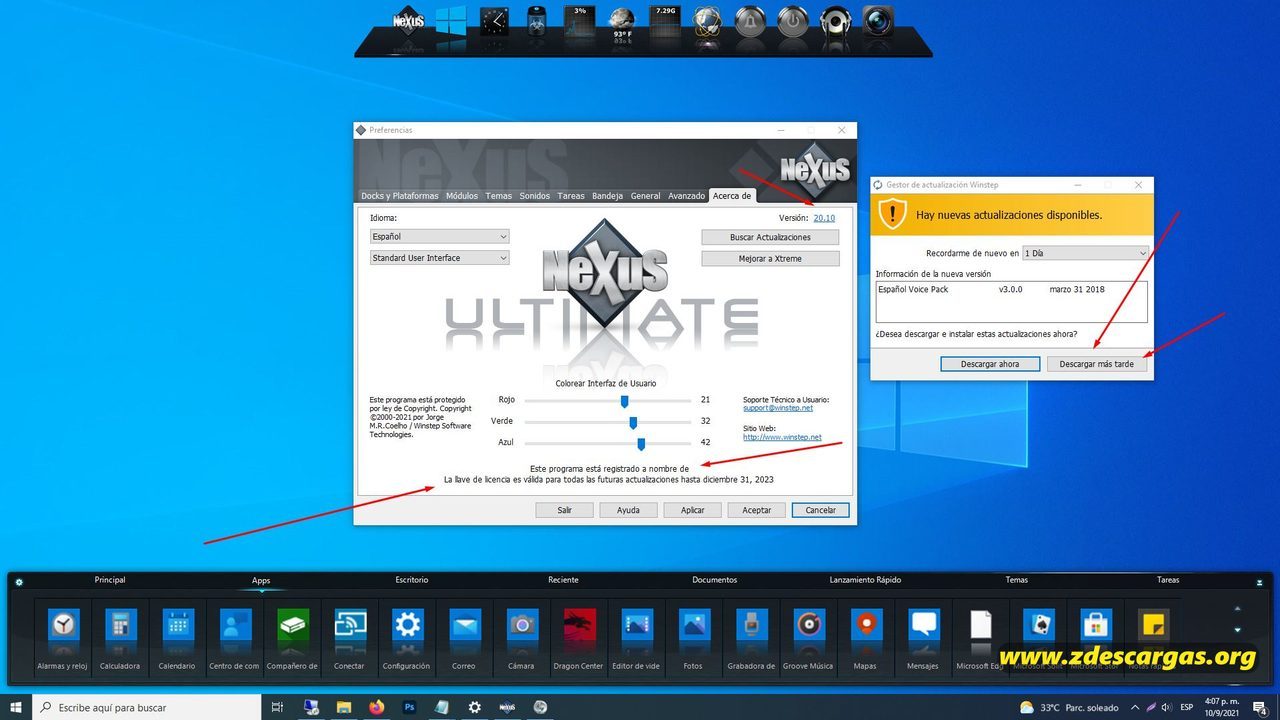Open the taskbar notification center icon
This screenshot has height=720, width=1280.
(1260, 708)
